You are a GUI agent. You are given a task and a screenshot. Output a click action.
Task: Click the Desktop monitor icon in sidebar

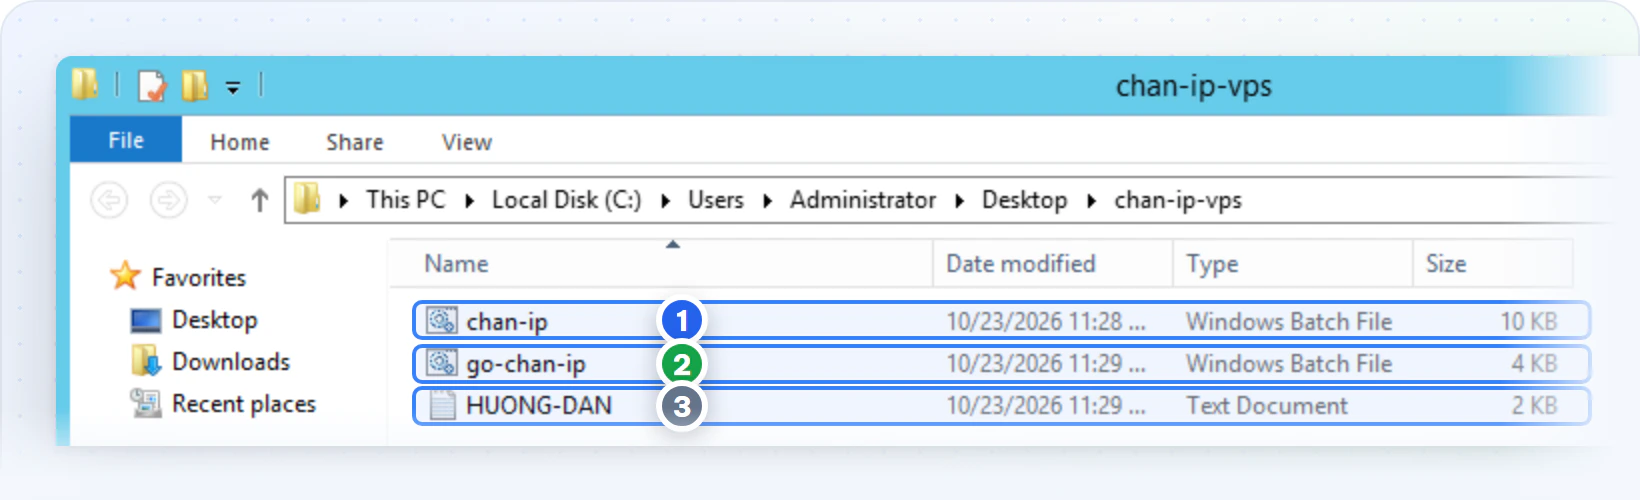click(146, 321)
